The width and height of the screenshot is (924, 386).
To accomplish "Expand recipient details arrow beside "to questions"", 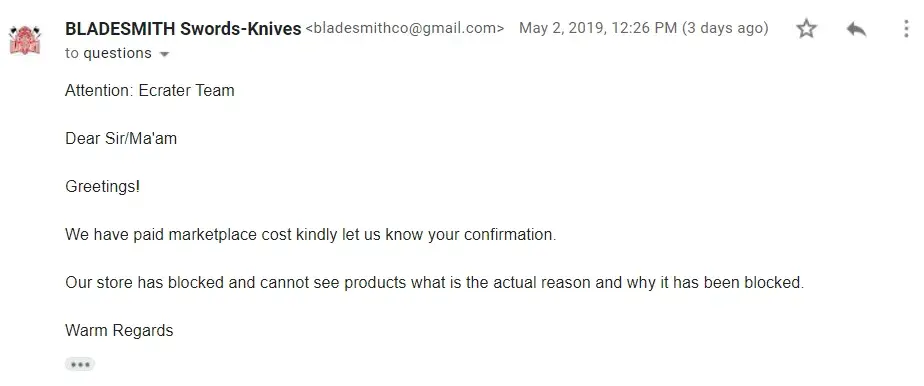I will tap(164, 54).
